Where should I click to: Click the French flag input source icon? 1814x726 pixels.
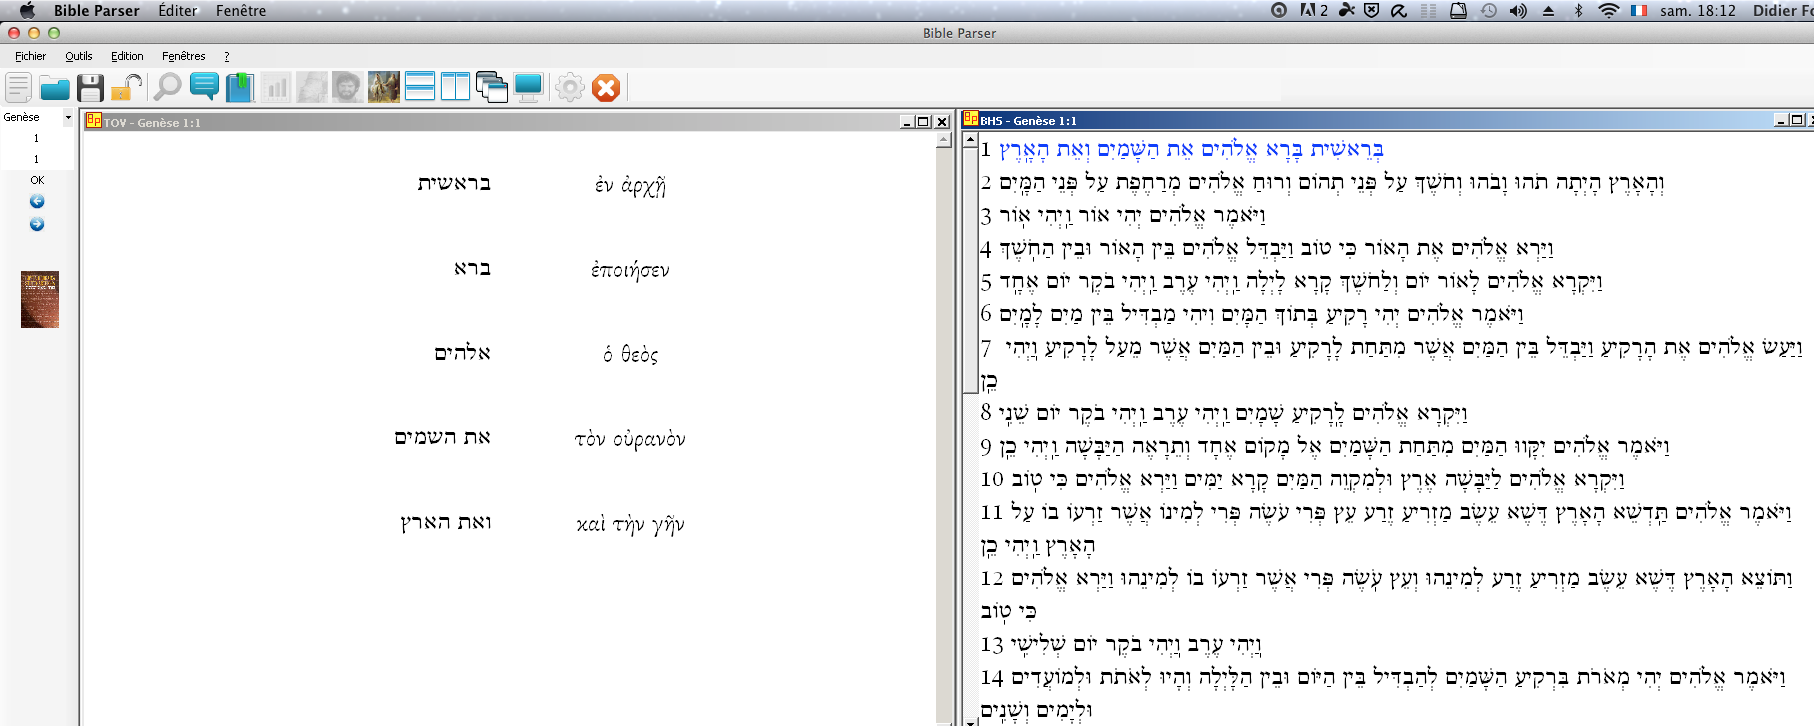[x=1639, y=10]
